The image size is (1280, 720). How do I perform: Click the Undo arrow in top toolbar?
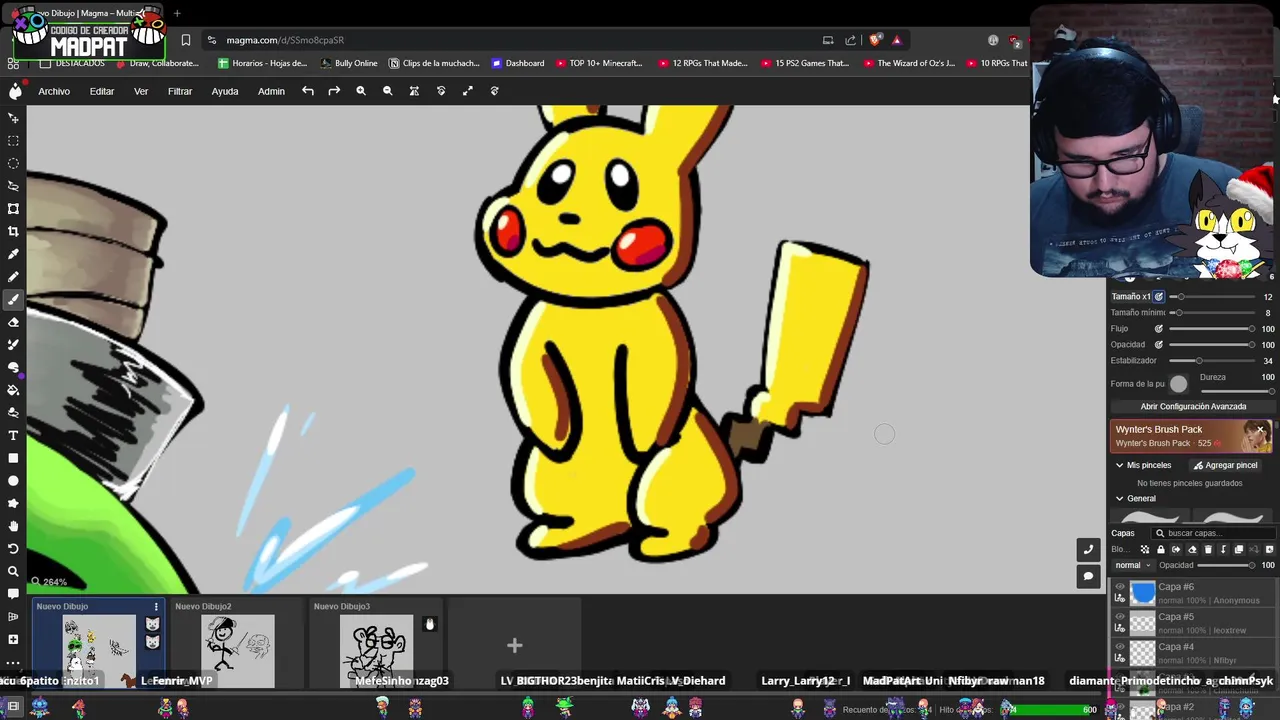tap(308, 91)
